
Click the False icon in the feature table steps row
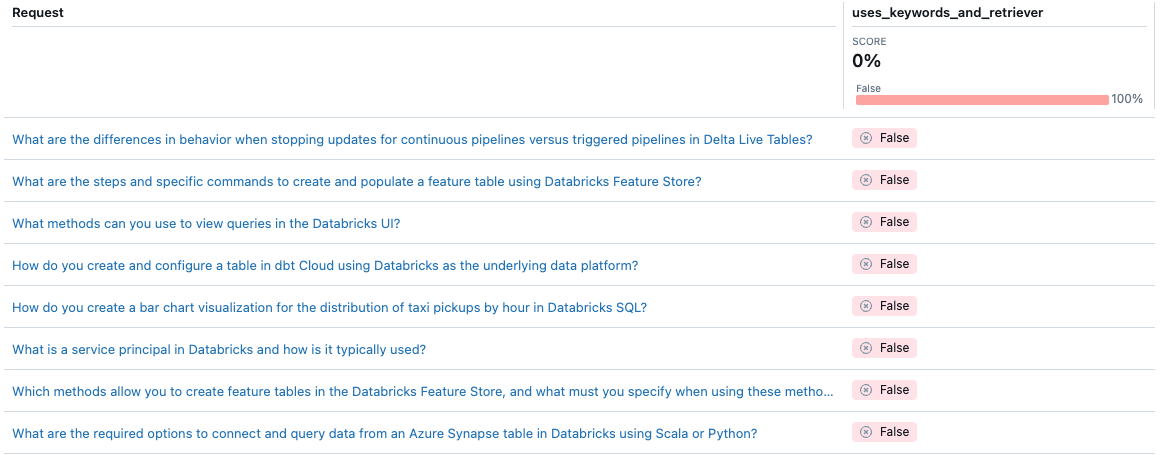tap(866, 180)
